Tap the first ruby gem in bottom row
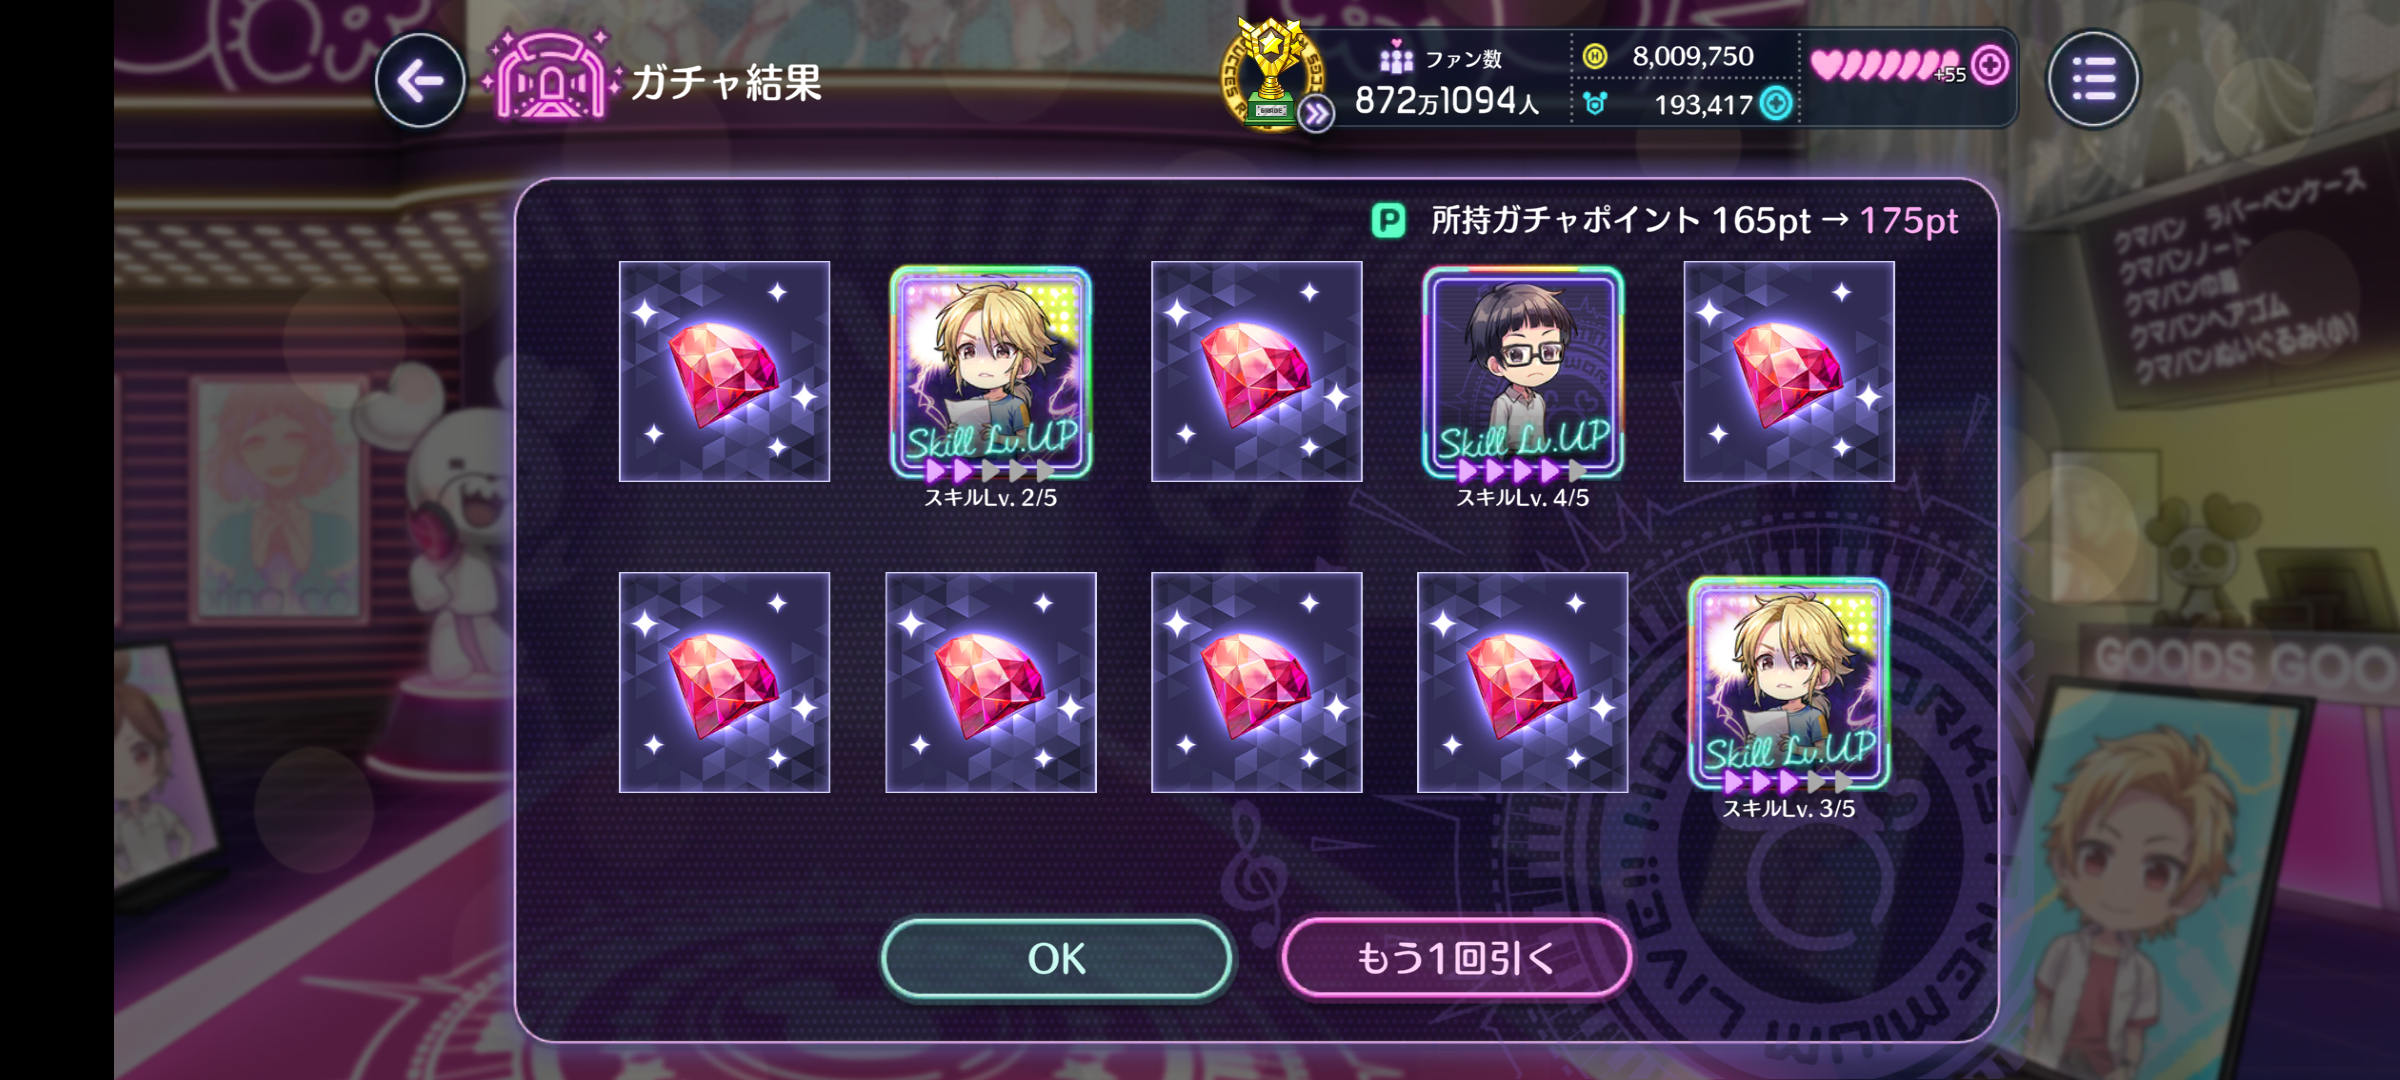The width and height of the screenshot is (2400, 1080). (724, 682)
